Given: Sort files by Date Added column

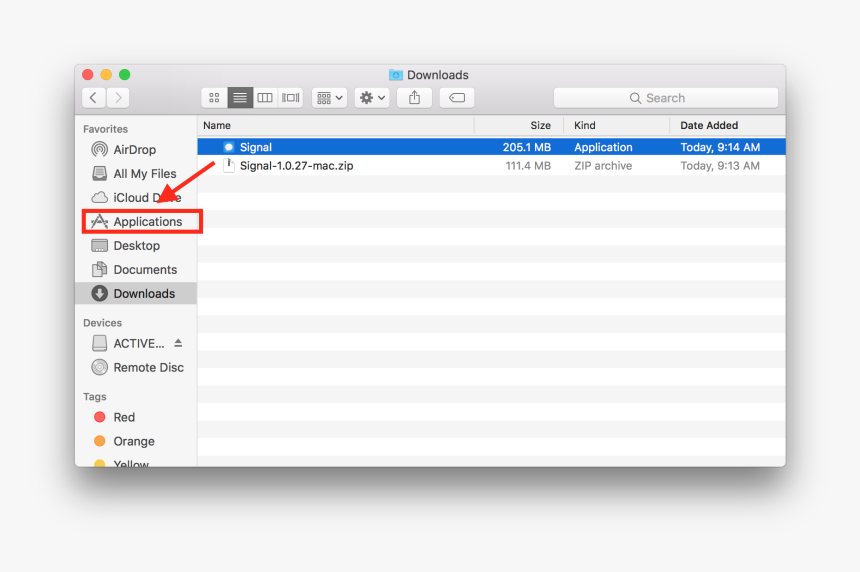Looking at the screenshot, I should coord(727,126).
